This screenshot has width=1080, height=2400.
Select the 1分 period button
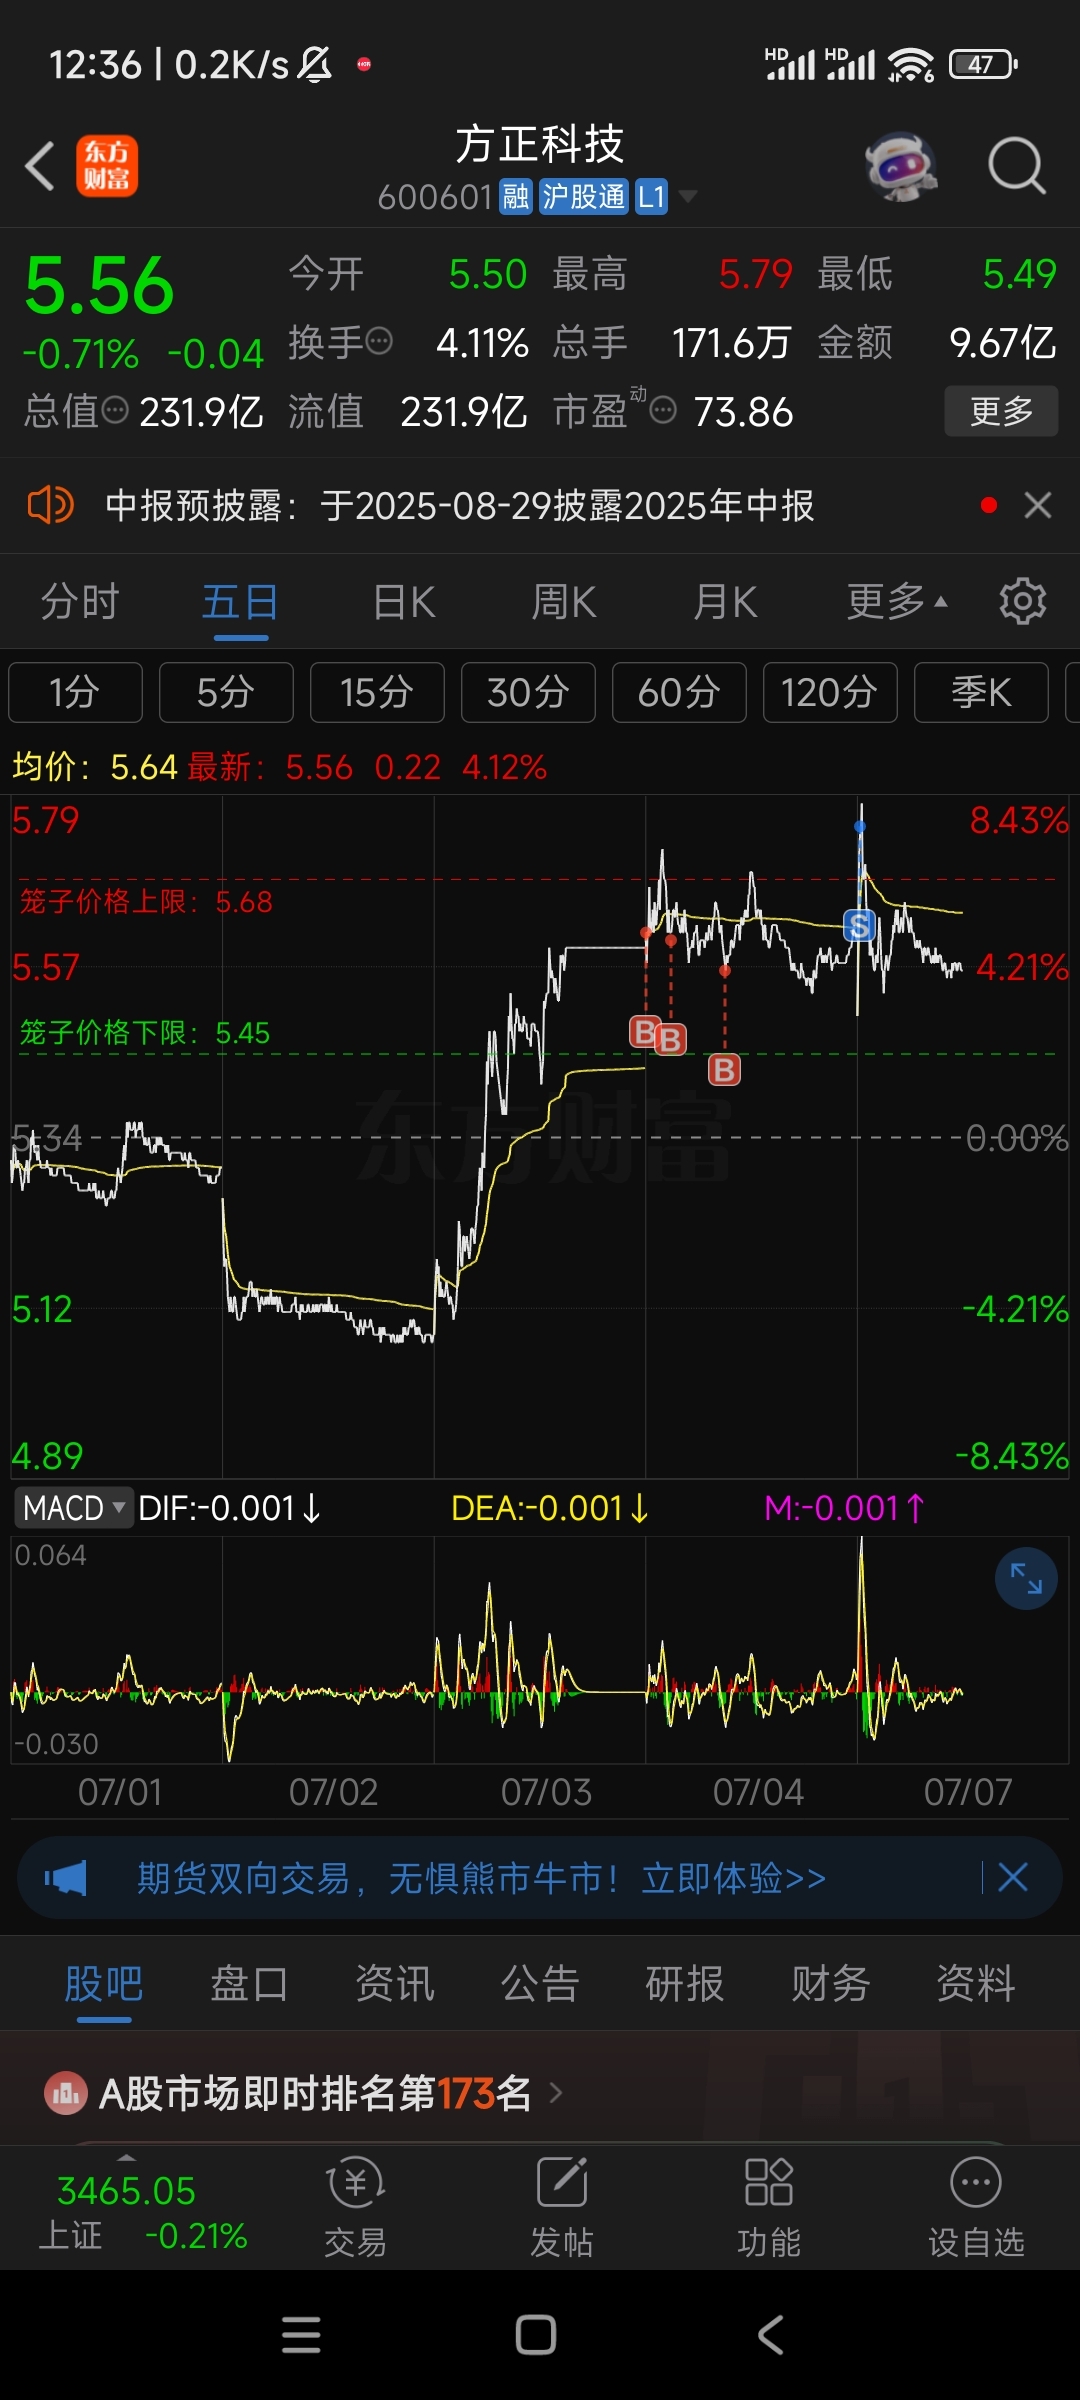[75, 692]
